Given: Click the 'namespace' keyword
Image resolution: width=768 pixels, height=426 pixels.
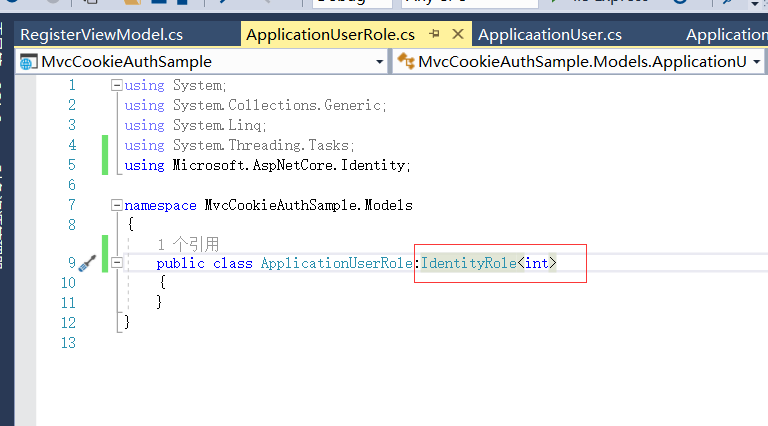Looking at the screenshot, I should pyautogui.click(x=160, y=206).
